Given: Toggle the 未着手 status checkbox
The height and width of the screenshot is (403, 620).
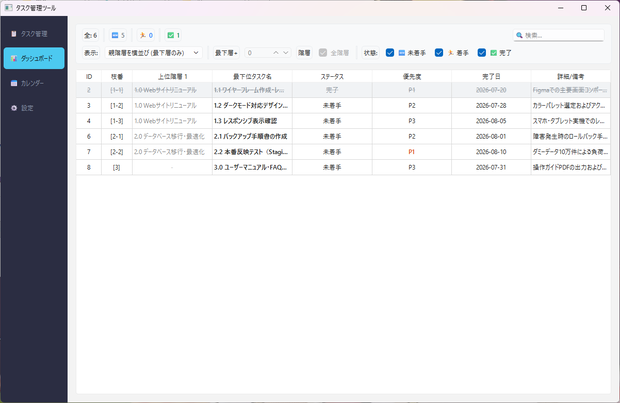Looking at the screenshot, I should coord(390,53).
